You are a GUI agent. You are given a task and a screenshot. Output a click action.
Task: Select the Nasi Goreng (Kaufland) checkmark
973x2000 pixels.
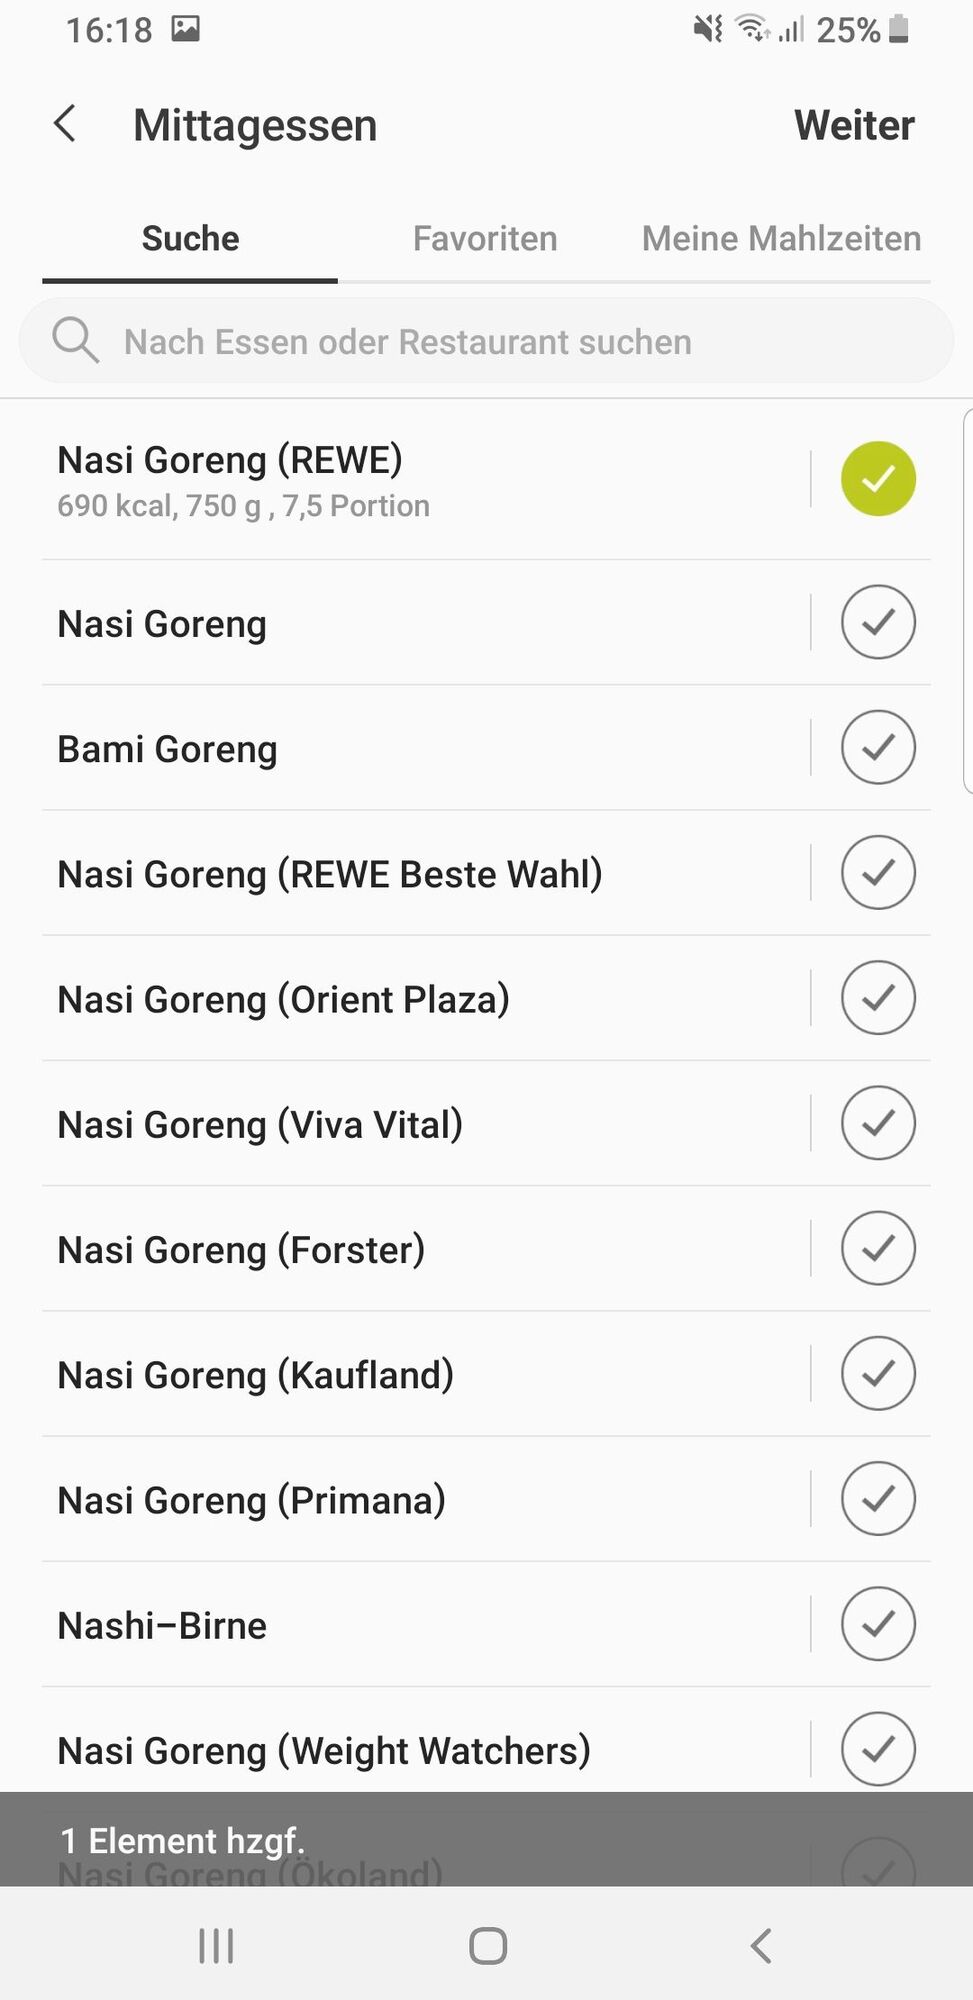tap(878, 1373)
